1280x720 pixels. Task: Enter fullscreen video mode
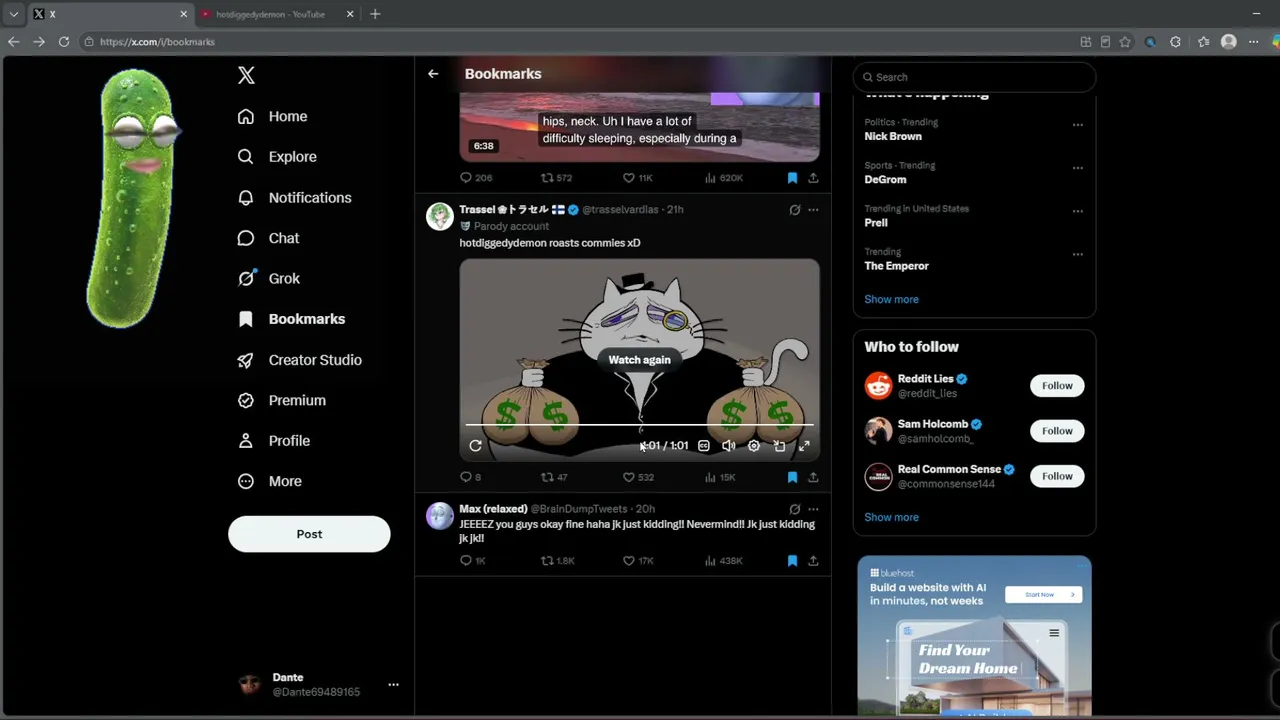point(804,446)
